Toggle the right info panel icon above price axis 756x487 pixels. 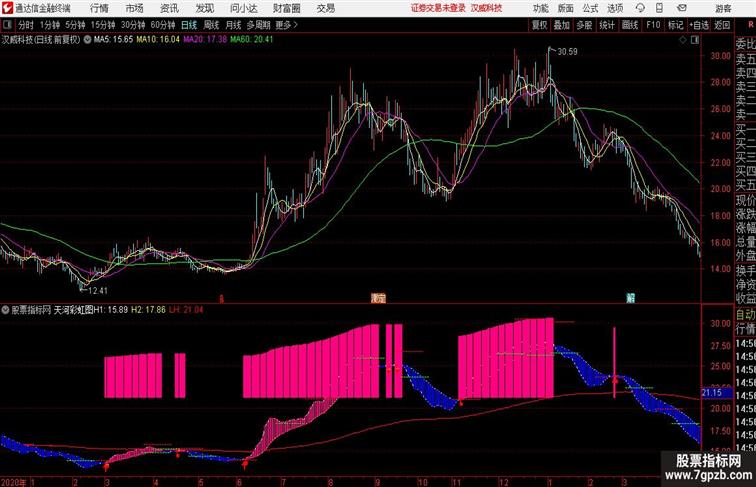pos(695,40)
